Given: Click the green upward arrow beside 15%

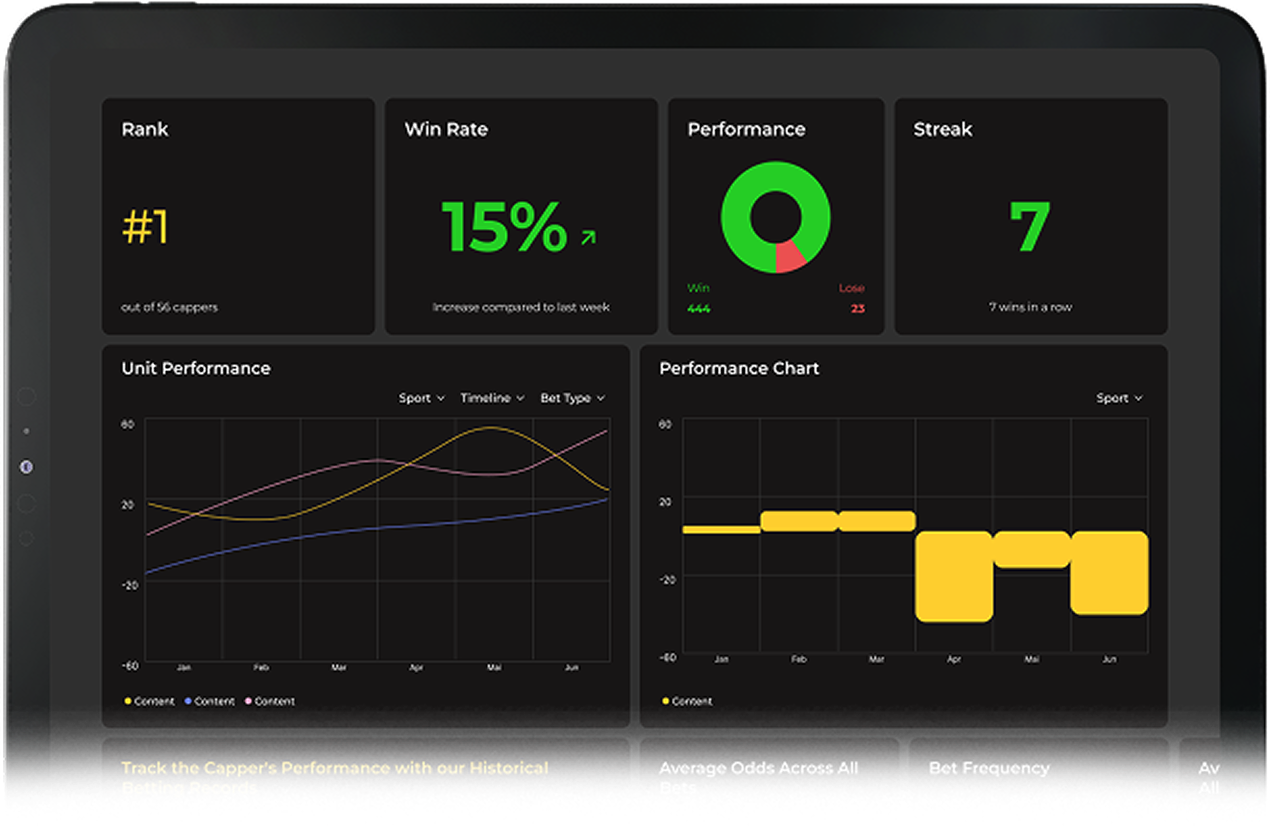Looking at the screenshot, I should (x=588, y=237).
